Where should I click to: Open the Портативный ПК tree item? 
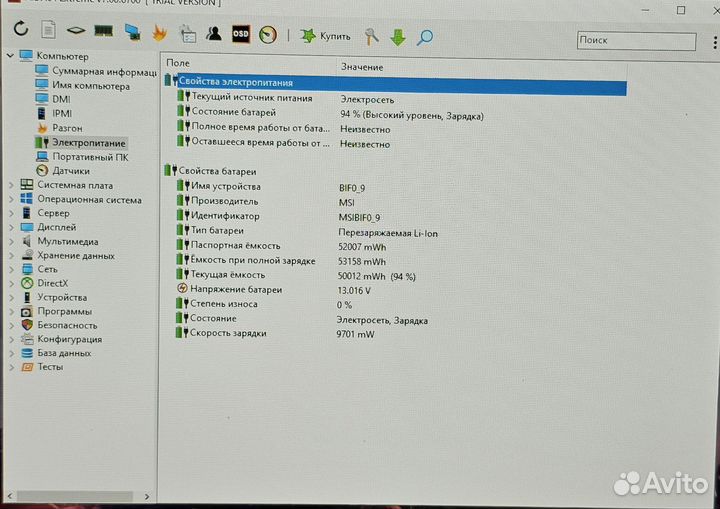pos(89,157)
